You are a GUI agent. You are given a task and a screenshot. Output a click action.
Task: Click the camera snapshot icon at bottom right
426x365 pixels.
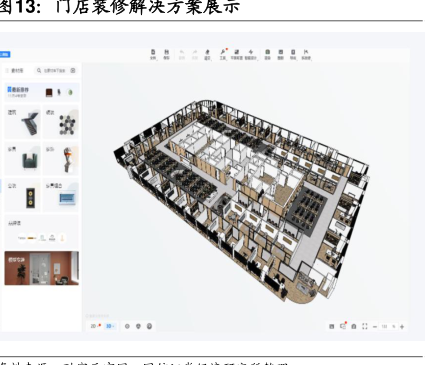coord(354,326)
